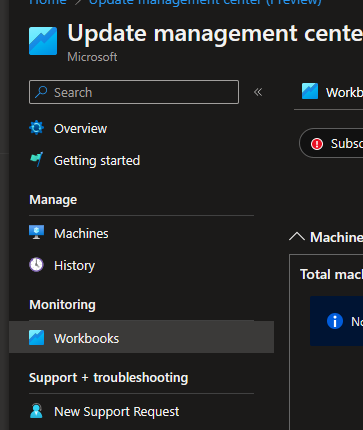The image size is (363, 430).
Task: Collapse the sidebar with the double chevron
Action: point(258,92)
